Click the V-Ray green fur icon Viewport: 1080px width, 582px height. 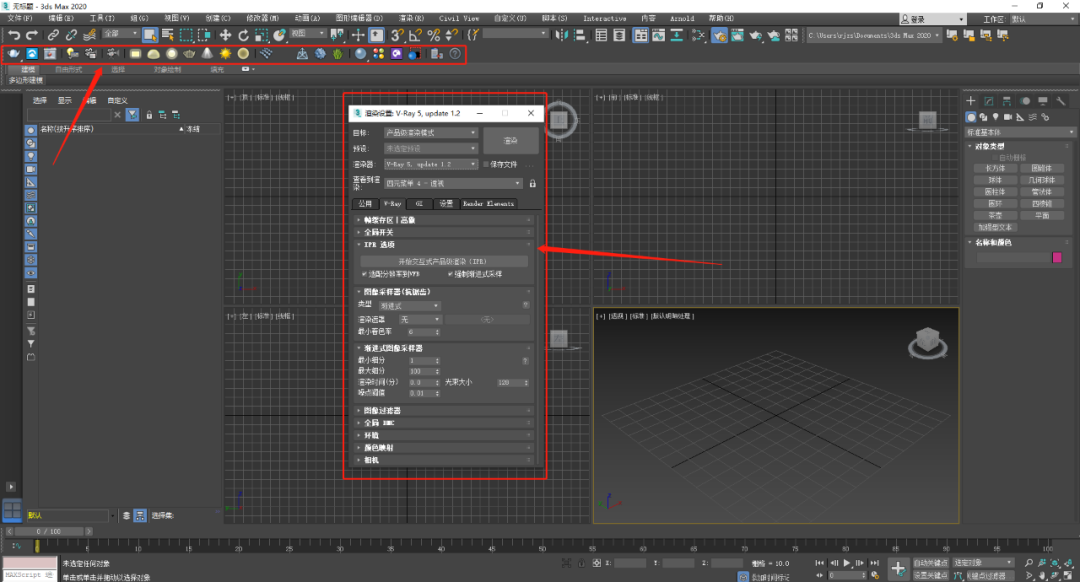338,53
